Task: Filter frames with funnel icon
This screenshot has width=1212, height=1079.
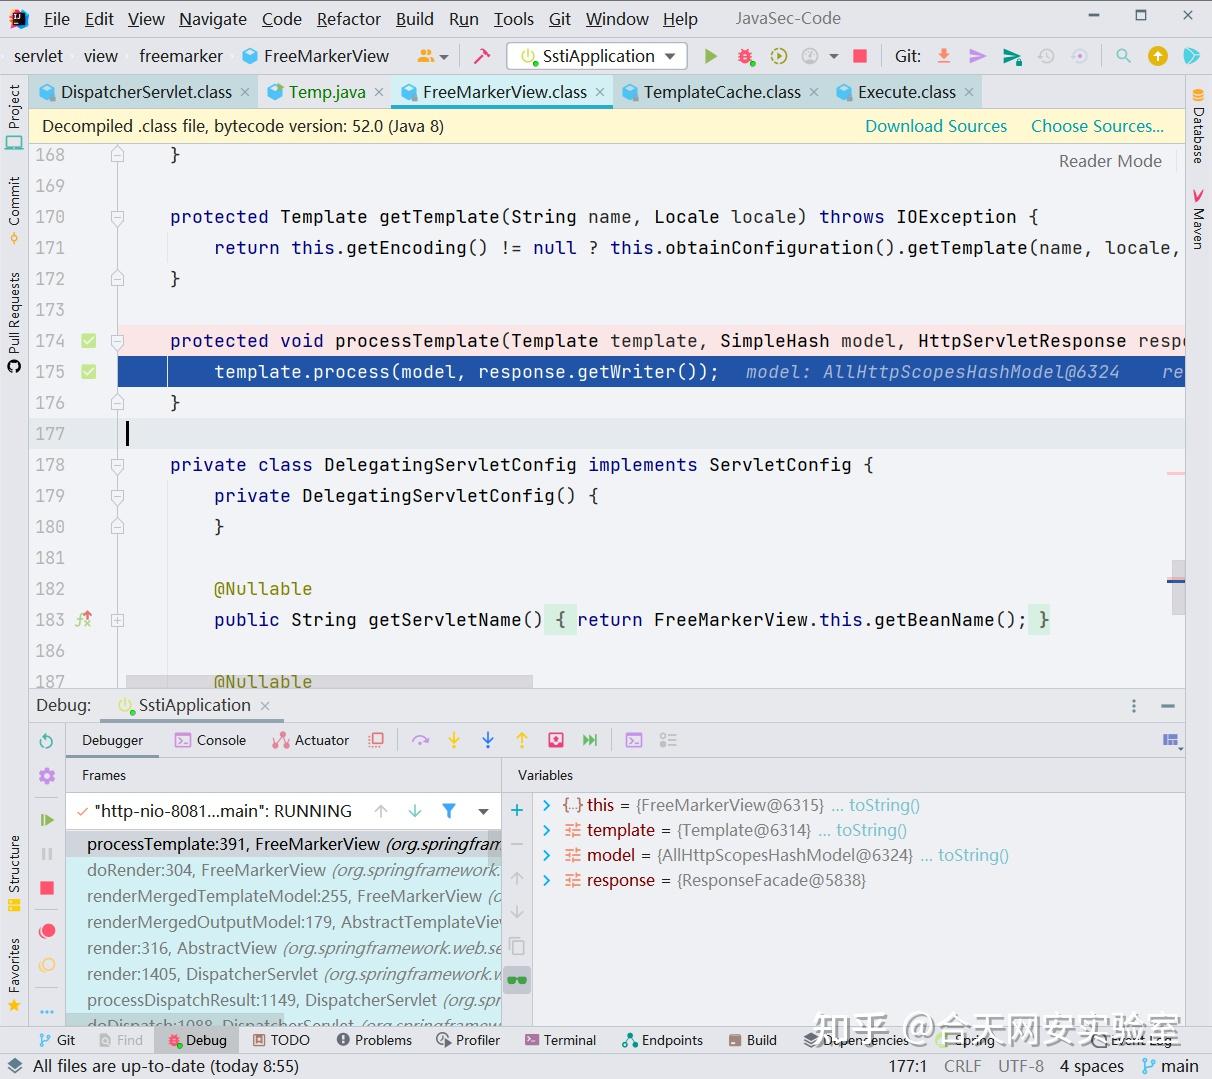Action: pos(449,811)
